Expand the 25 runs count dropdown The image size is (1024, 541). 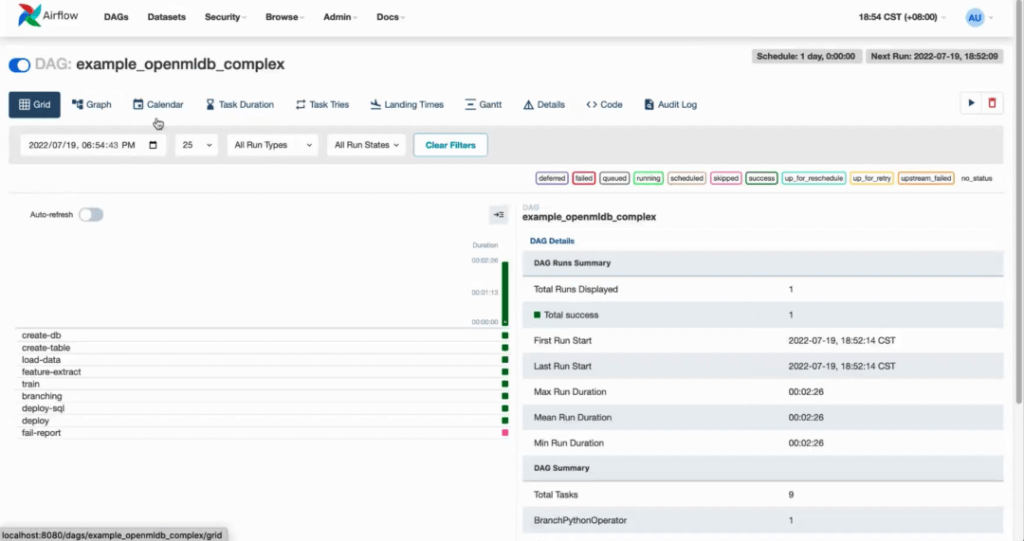coord(197,145)
